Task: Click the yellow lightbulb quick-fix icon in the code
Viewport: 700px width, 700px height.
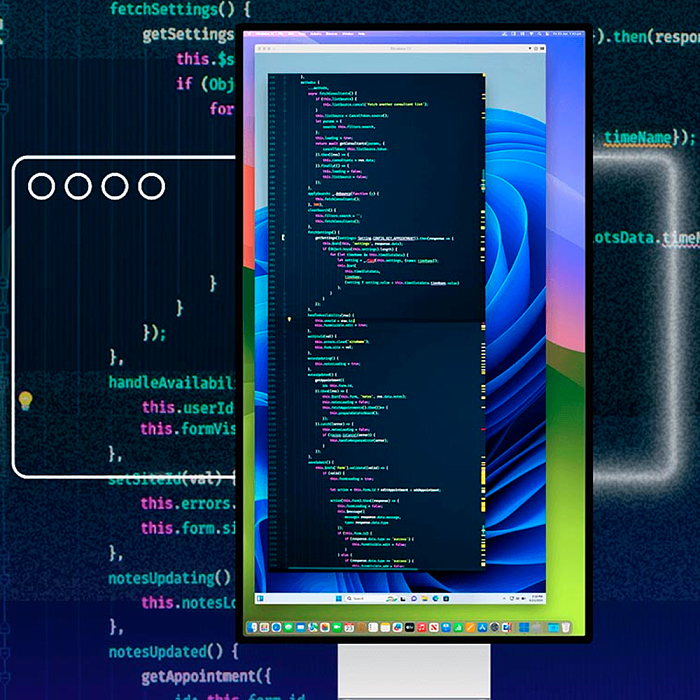Action: (26, 401)
